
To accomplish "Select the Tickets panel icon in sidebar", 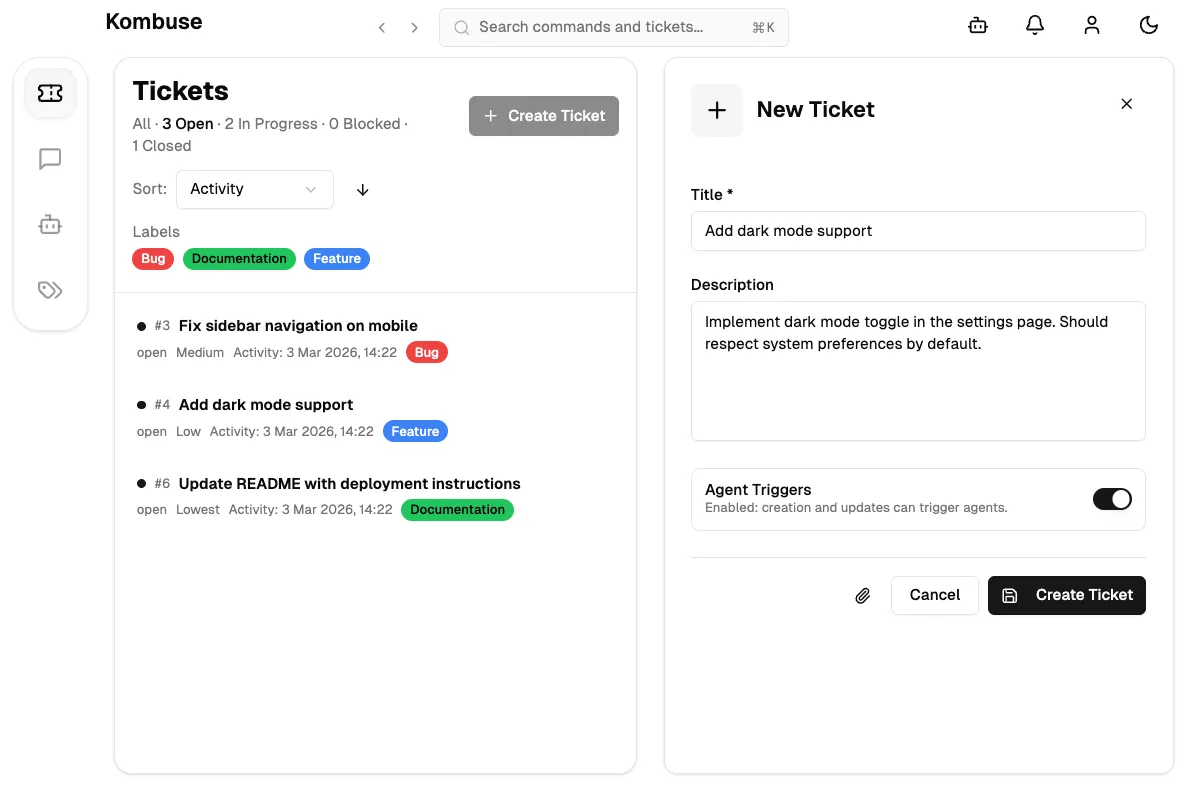I will coord(50,93).
